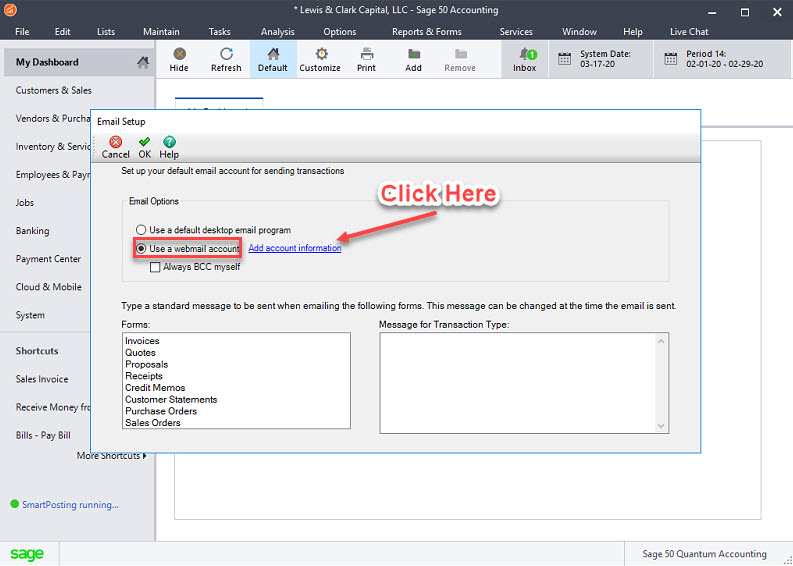Click Sage 50 Quantum Accounting status text
Screen dimensions: 793x566
(x=704, y=554)
